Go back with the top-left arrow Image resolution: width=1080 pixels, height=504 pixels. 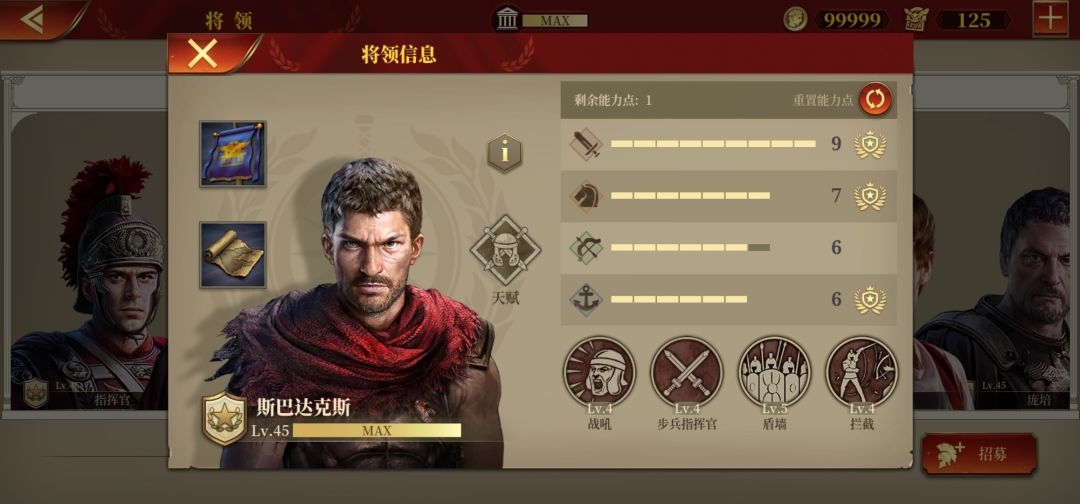click(x=33, y=19)
